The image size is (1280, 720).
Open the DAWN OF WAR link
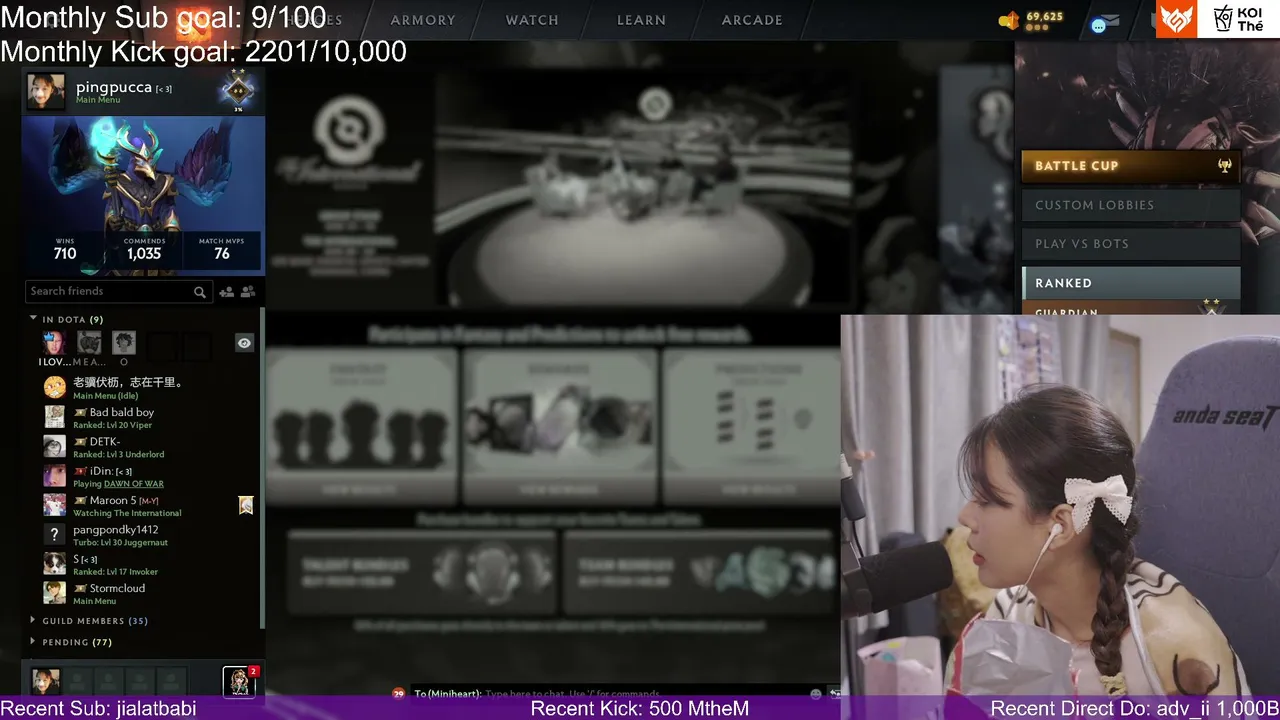tap(133, 484)
